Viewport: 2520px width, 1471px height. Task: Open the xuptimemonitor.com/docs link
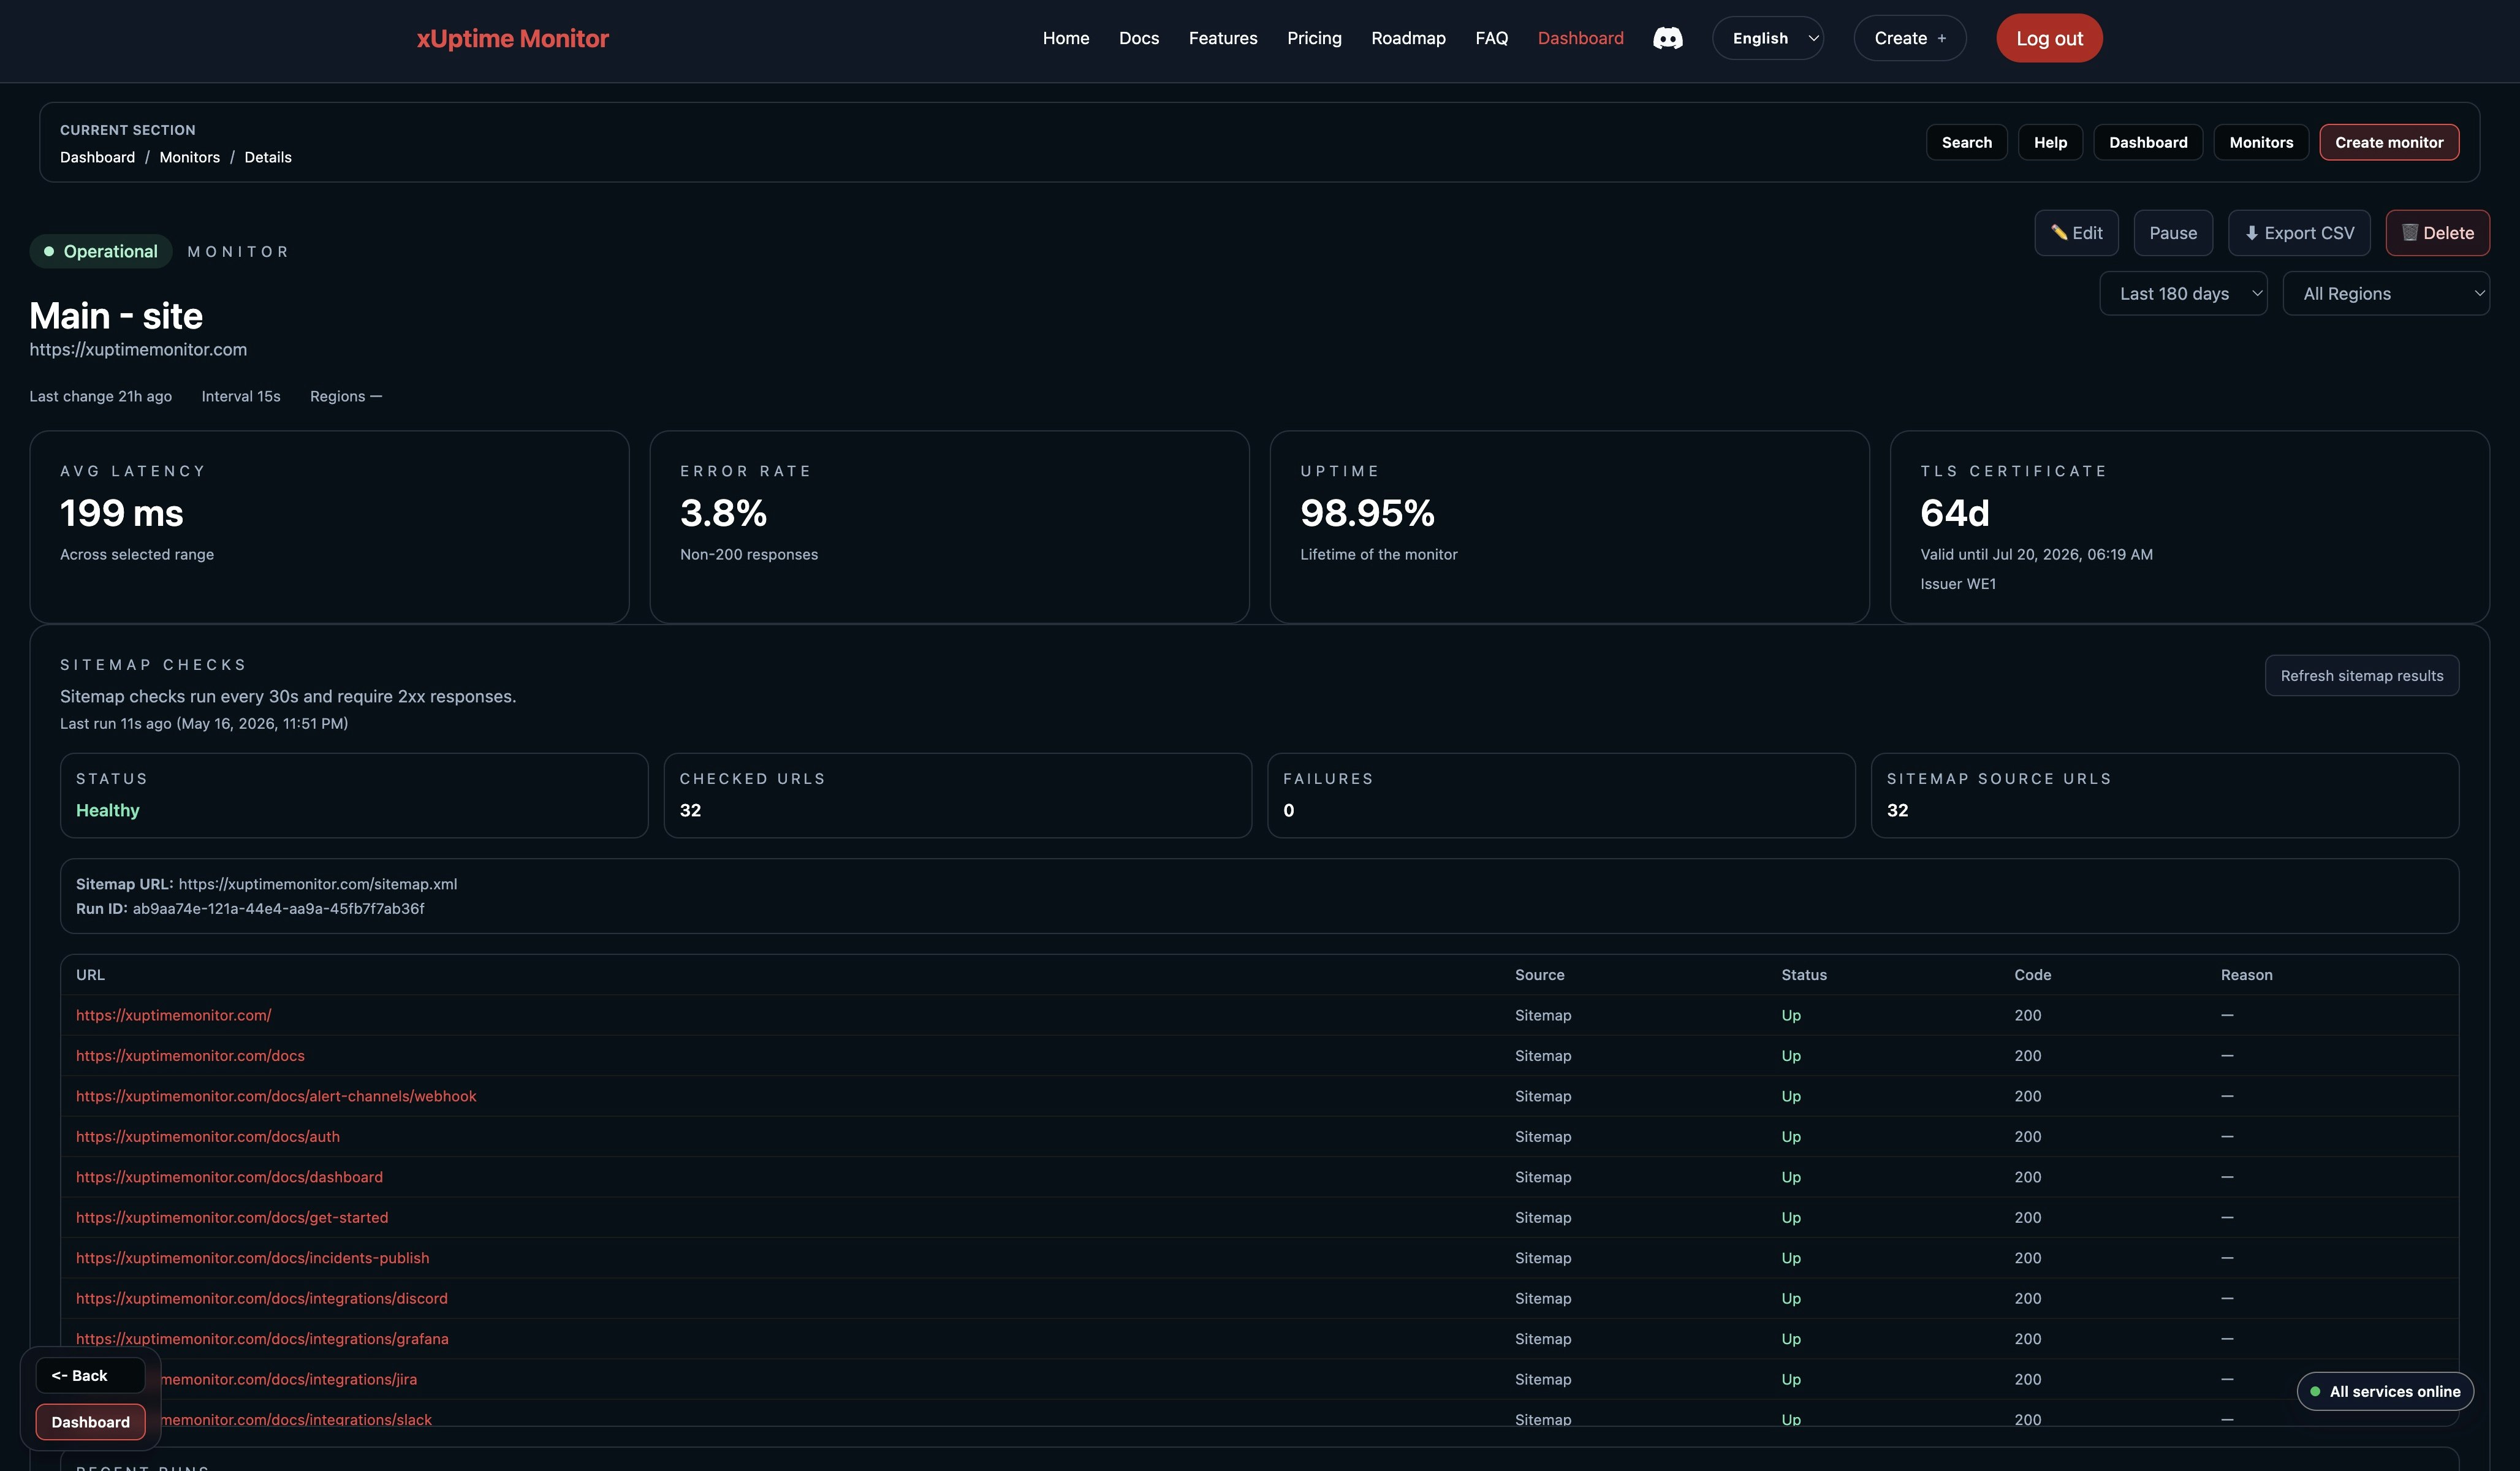coord(190,1056)
